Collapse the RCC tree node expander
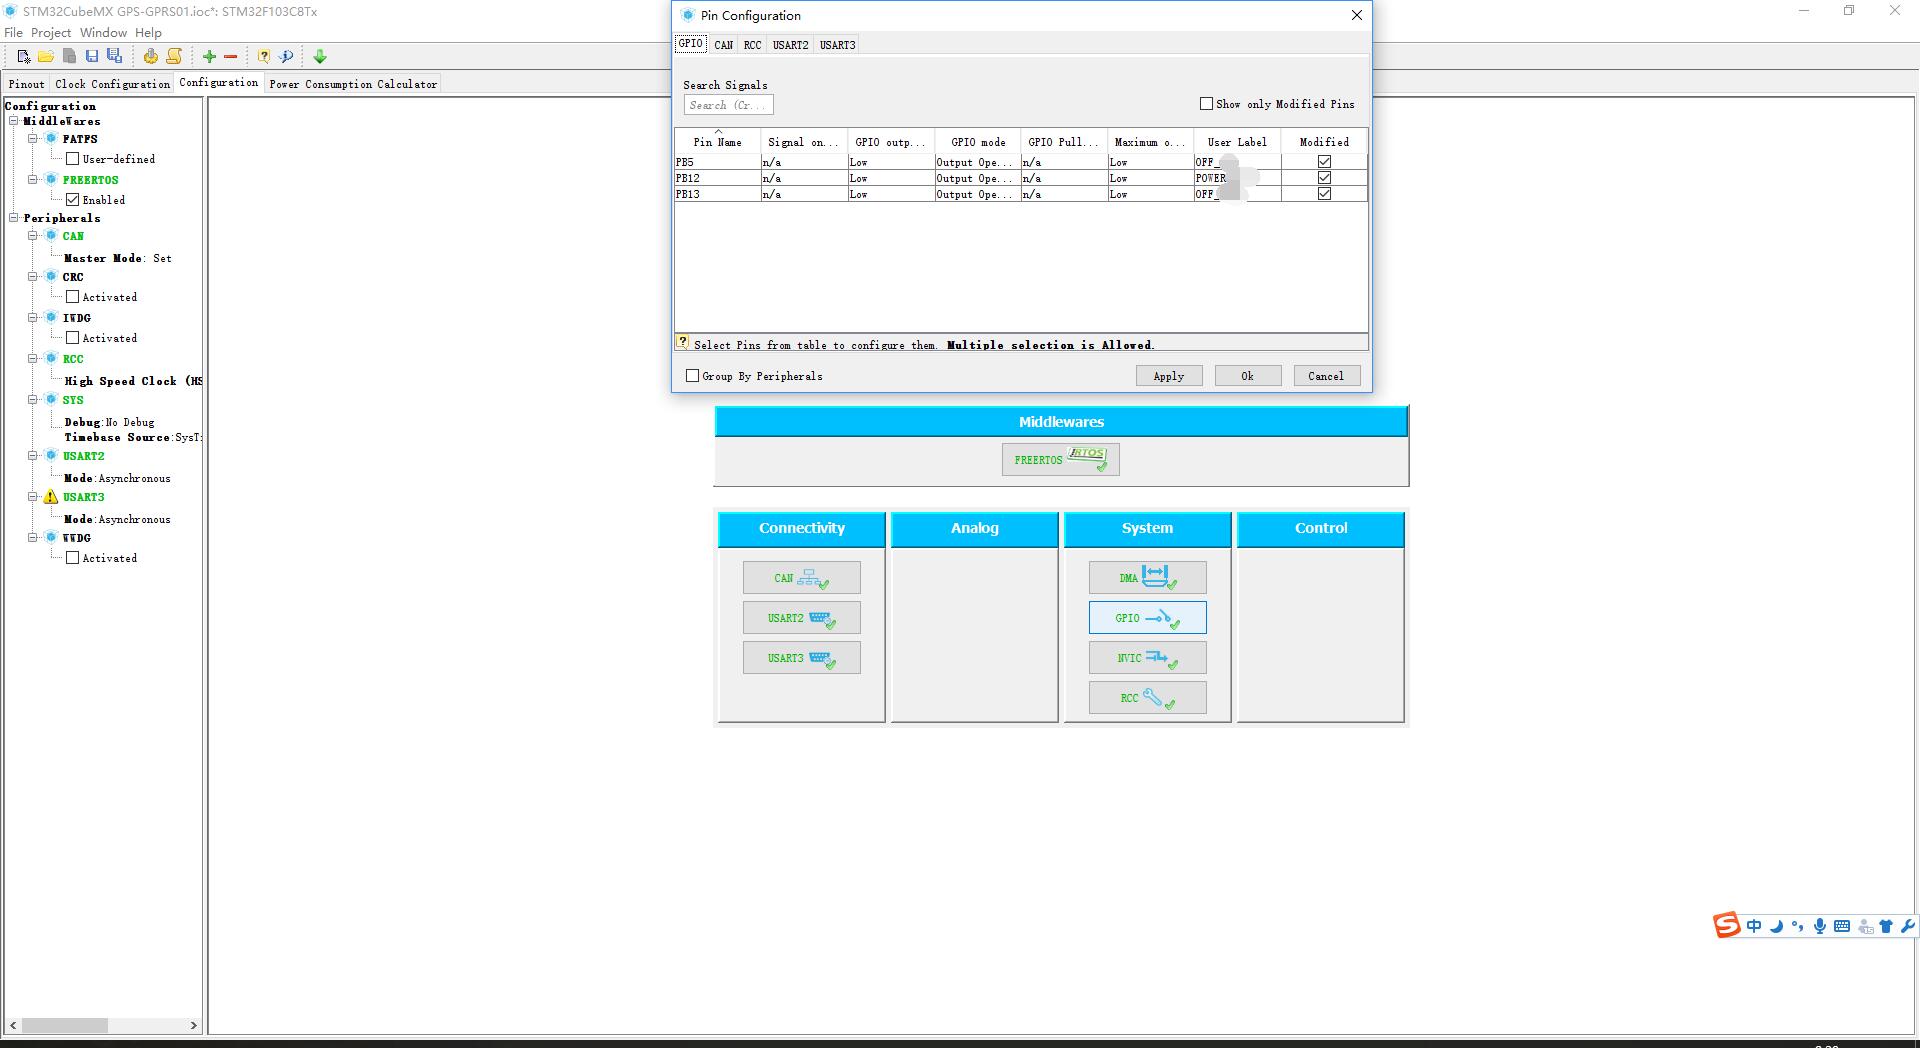 point(32,358)
